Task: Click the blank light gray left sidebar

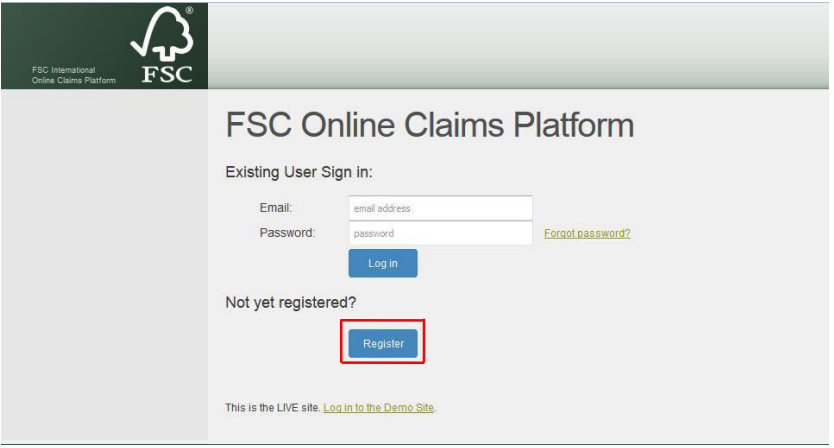Action: [x=104, y=264]
